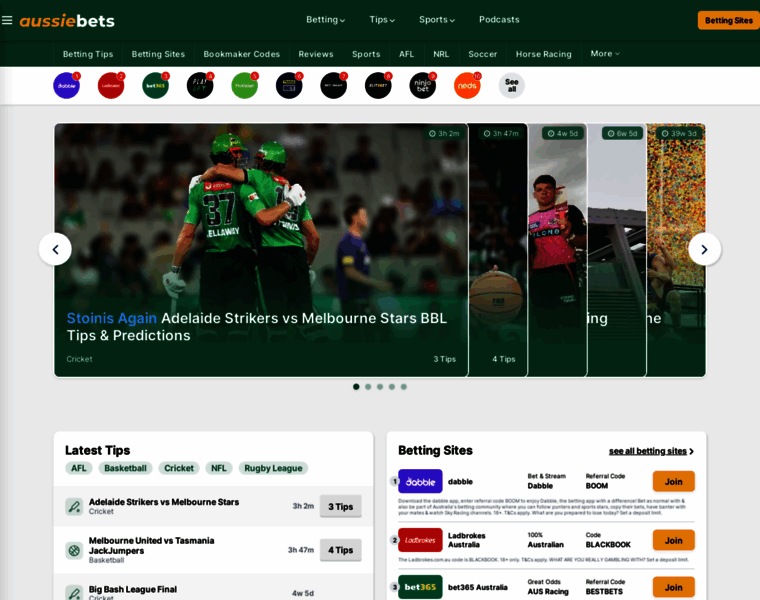760x600 pixels.
Task: Expand the Sports dropdown in top navigation
Action: click(x=437, y=20)
